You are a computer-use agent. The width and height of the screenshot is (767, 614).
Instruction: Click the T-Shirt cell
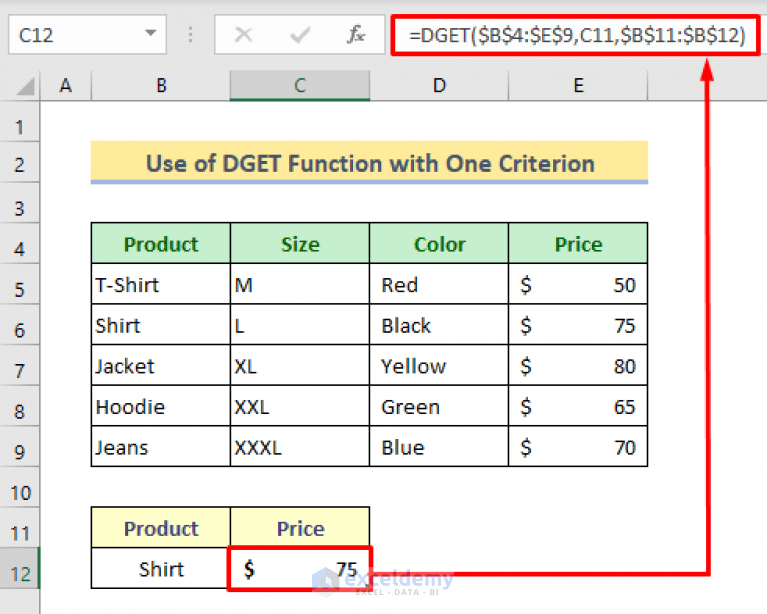coord(161,284)
